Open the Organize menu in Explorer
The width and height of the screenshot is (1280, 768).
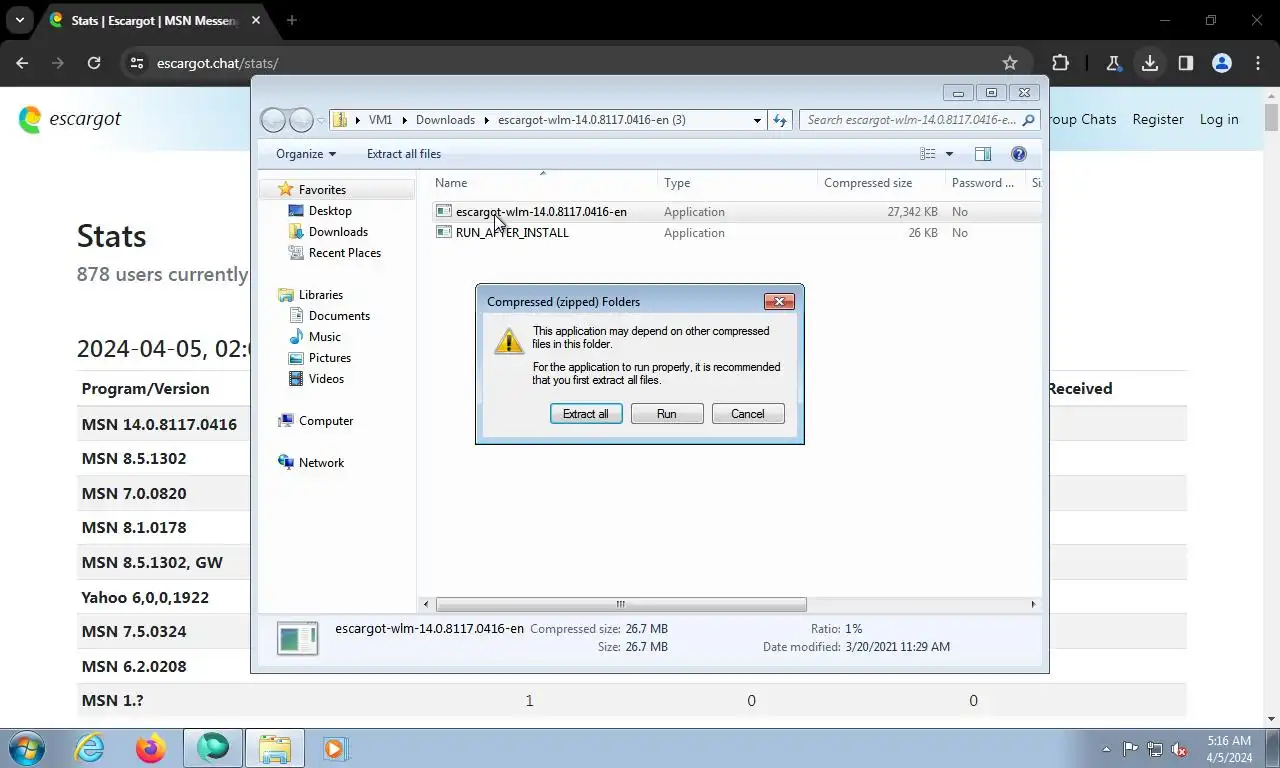[306, 154]
